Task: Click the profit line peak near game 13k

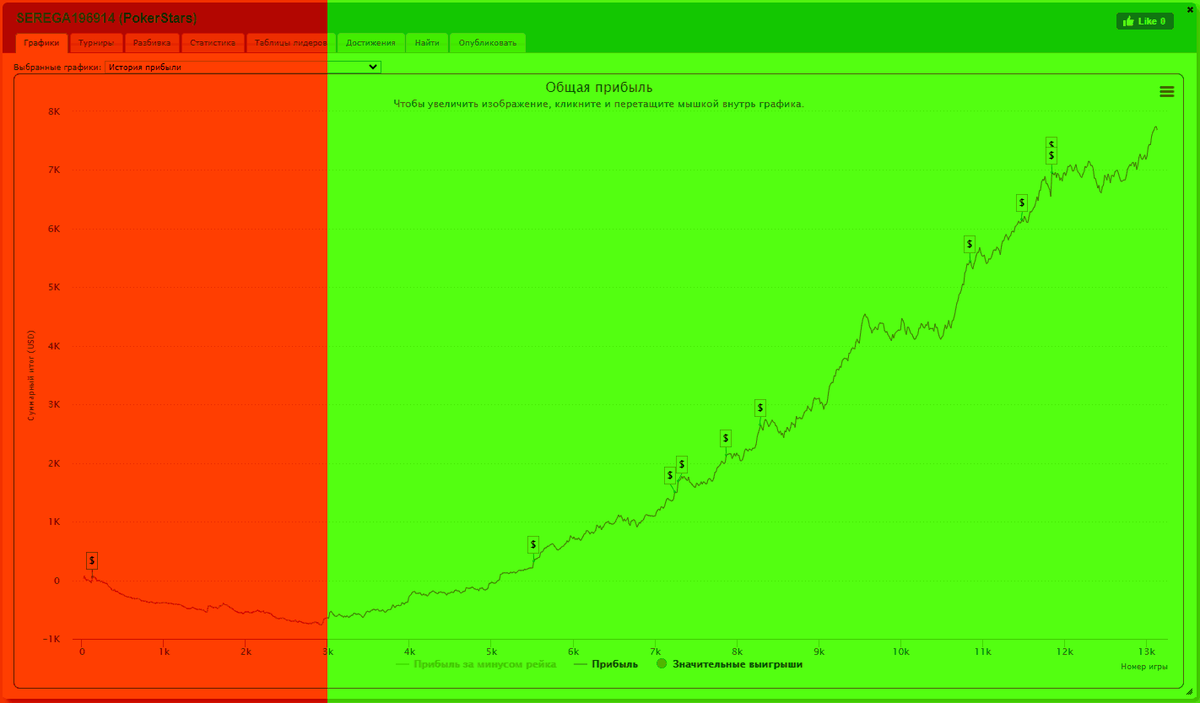Action: 1156,127
